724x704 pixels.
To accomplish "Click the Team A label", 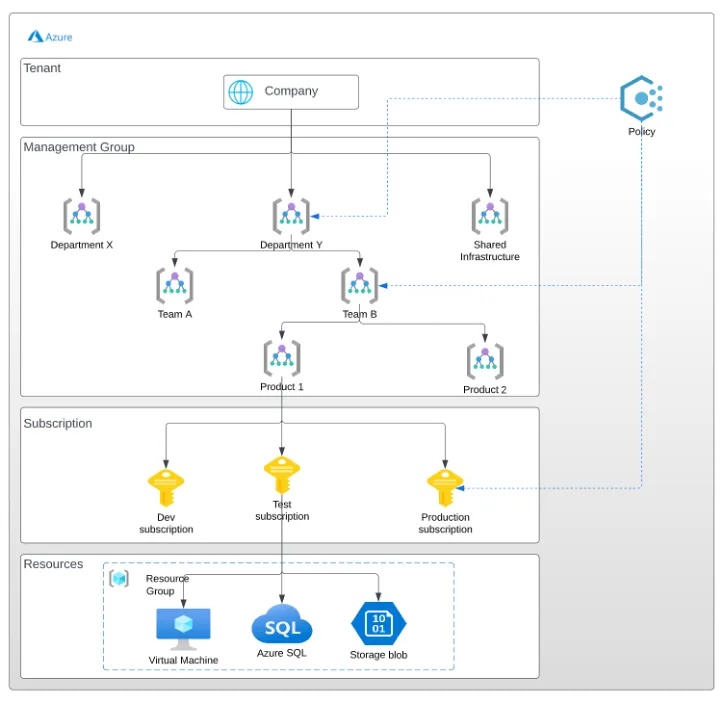I will pos(175,314).
